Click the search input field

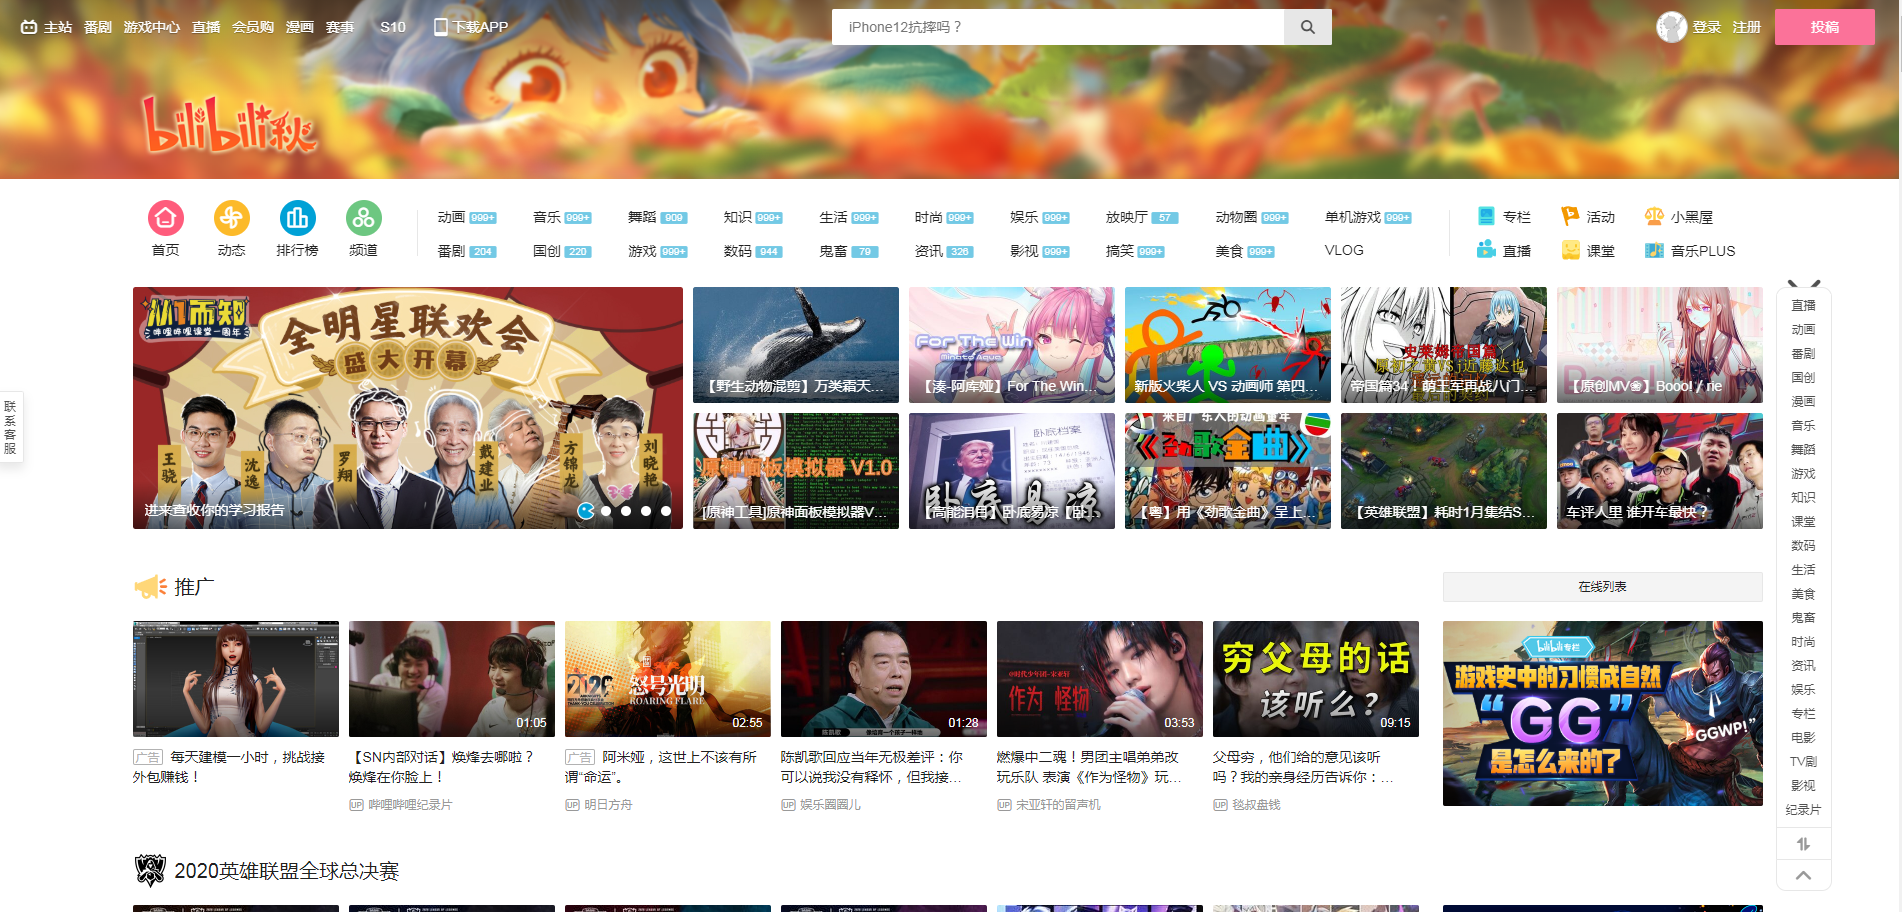click(x=1057, y=27)
